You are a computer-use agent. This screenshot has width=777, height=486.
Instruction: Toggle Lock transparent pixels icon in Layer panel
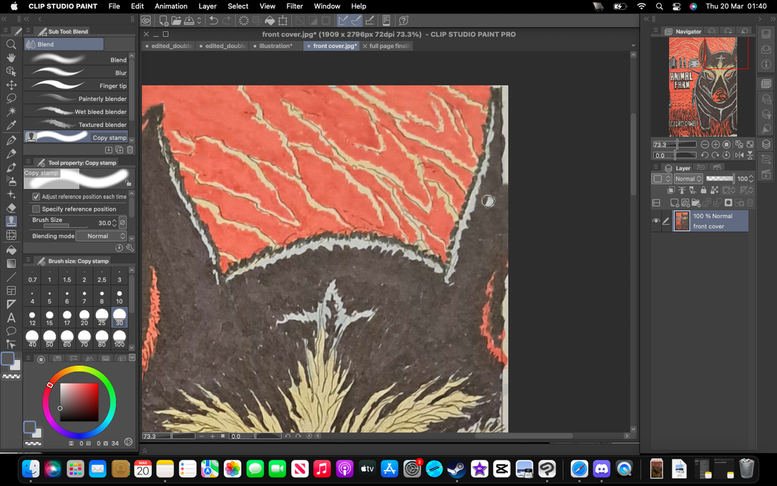tap(714, 190)
